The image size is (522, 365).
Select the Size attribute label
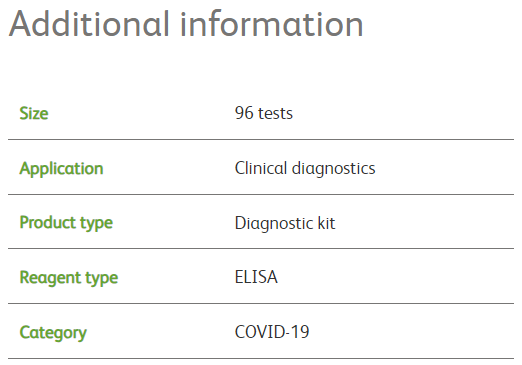(x=34, y=113)
